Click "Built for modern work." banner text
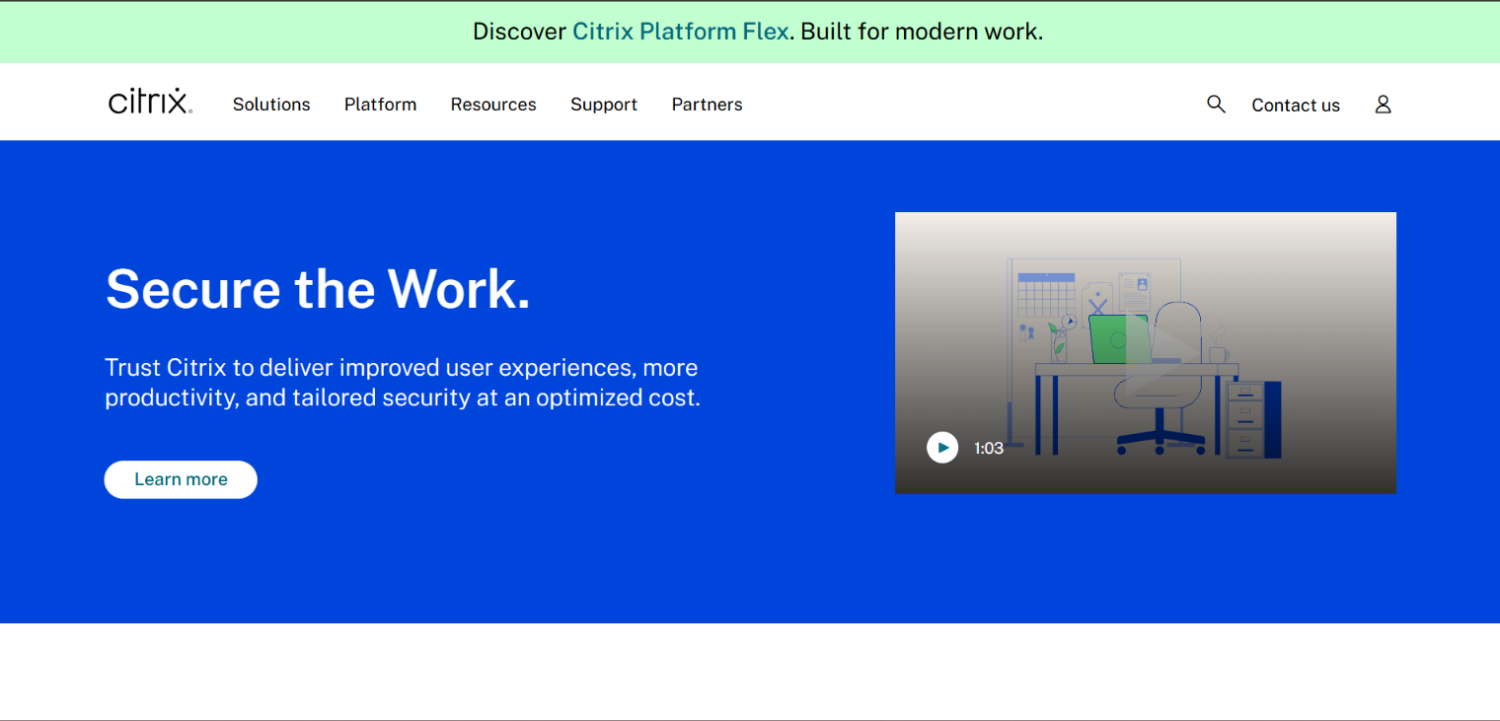The width and height of the screenshot is (1500, 721). pyautogui.click(x=922, y=31)
